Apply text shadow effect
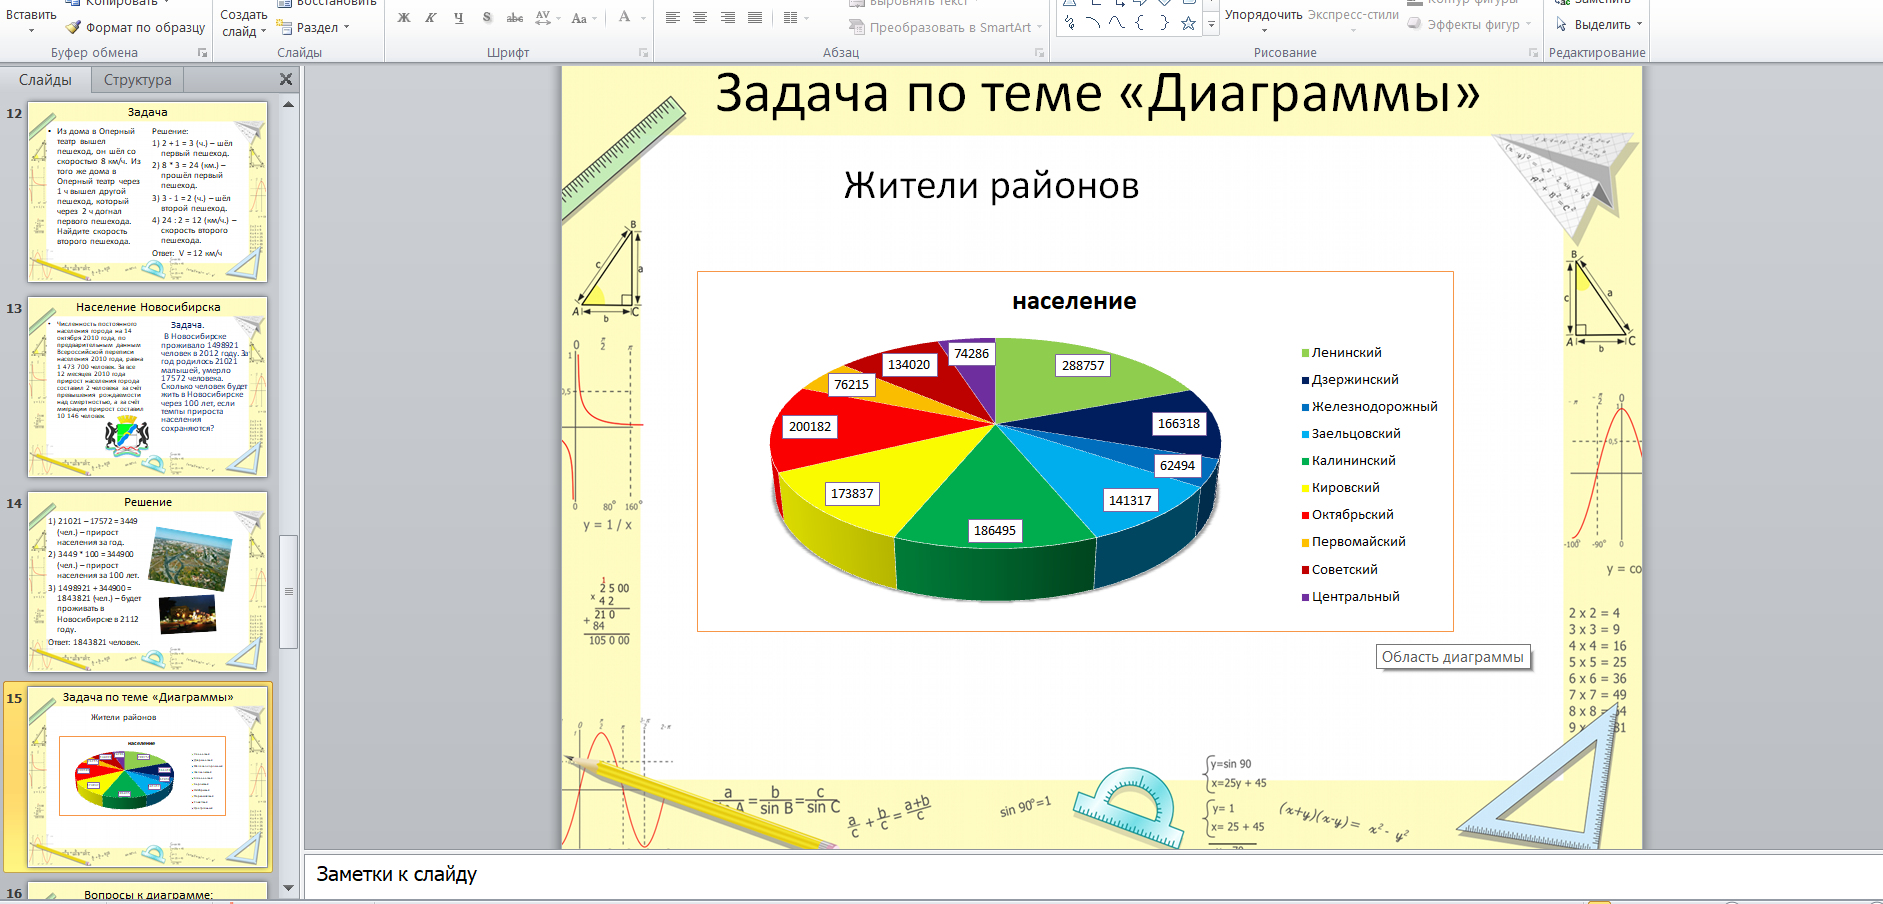The width and height of the screenshot is (1883, 904). [486, 18]
